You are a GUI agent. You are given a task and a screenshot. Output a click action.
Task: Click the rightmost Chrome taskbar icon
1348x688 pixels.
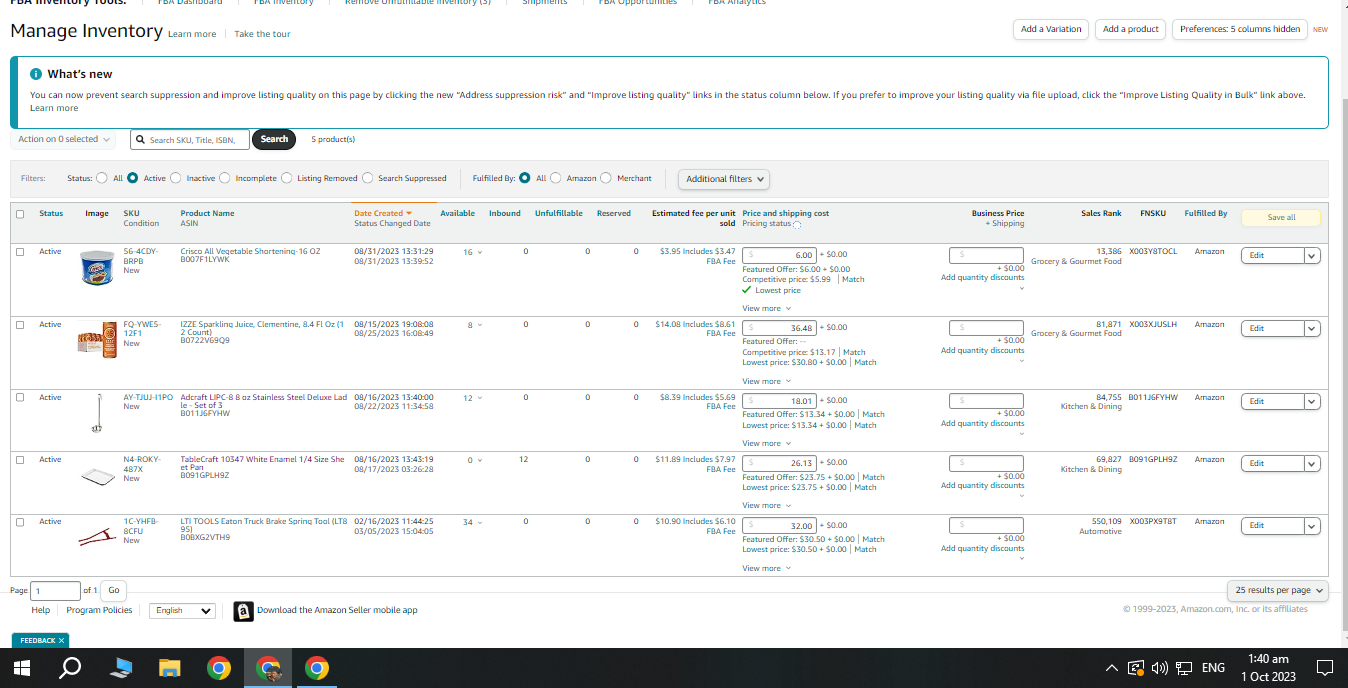(x=316, y=668)
